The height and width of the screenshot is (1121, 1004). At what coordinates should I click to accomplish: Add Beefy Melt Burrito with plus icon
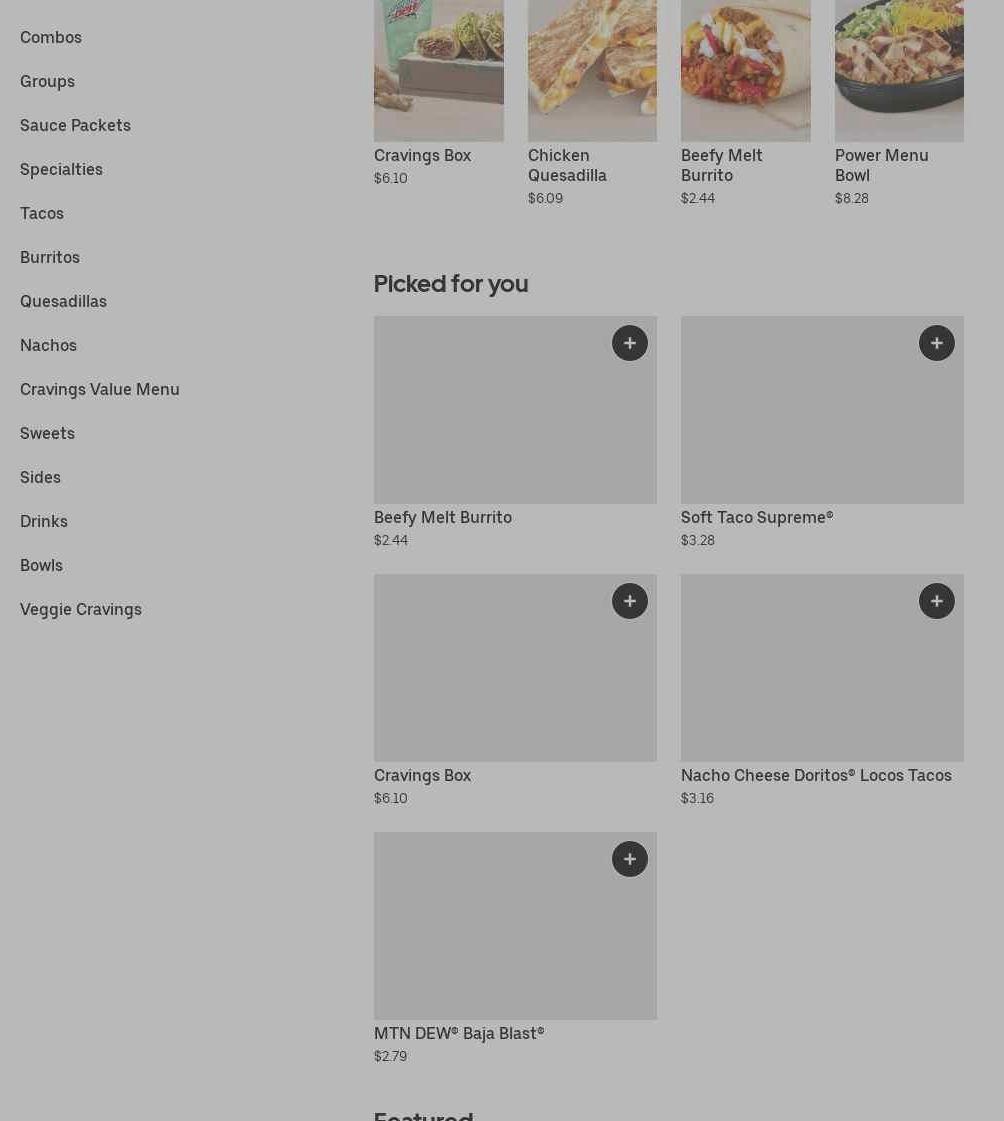pyautogui.click(x=630, y=343)
